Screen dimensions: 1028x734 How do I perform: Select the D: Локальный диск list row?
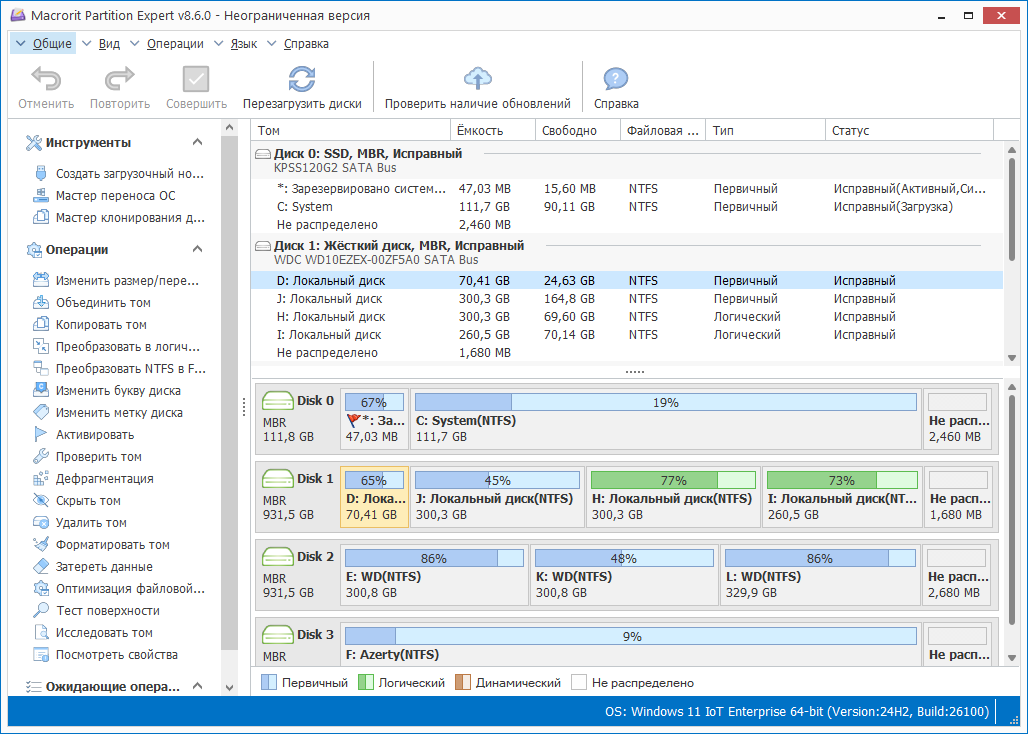tap(627, 280)
